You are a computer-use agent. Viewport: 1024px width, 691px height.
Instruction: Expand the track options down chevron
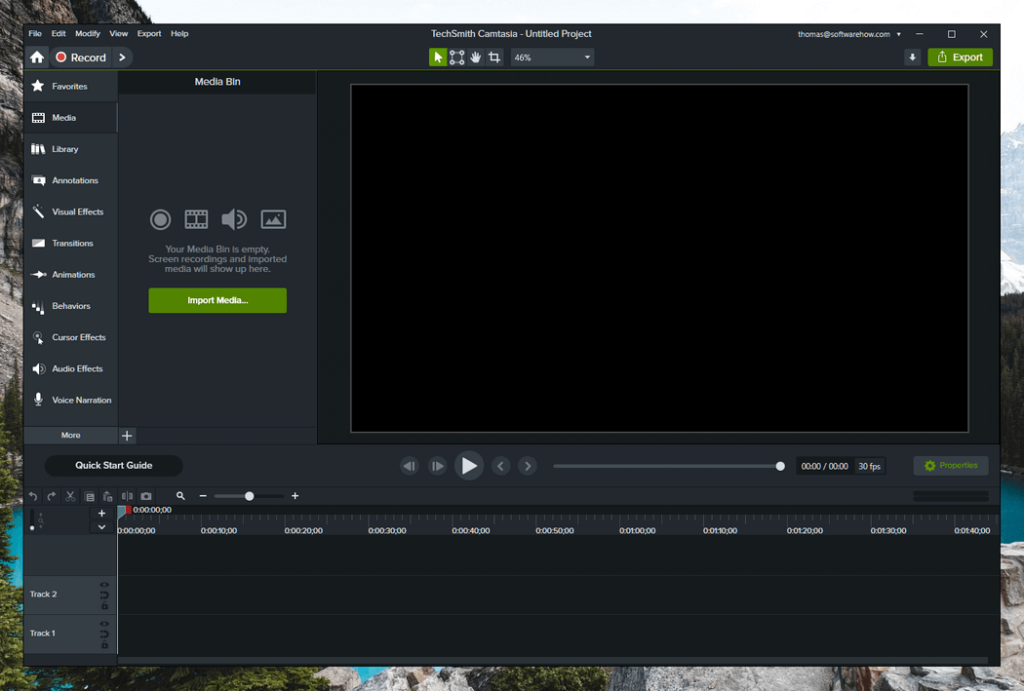coord(102,526)
